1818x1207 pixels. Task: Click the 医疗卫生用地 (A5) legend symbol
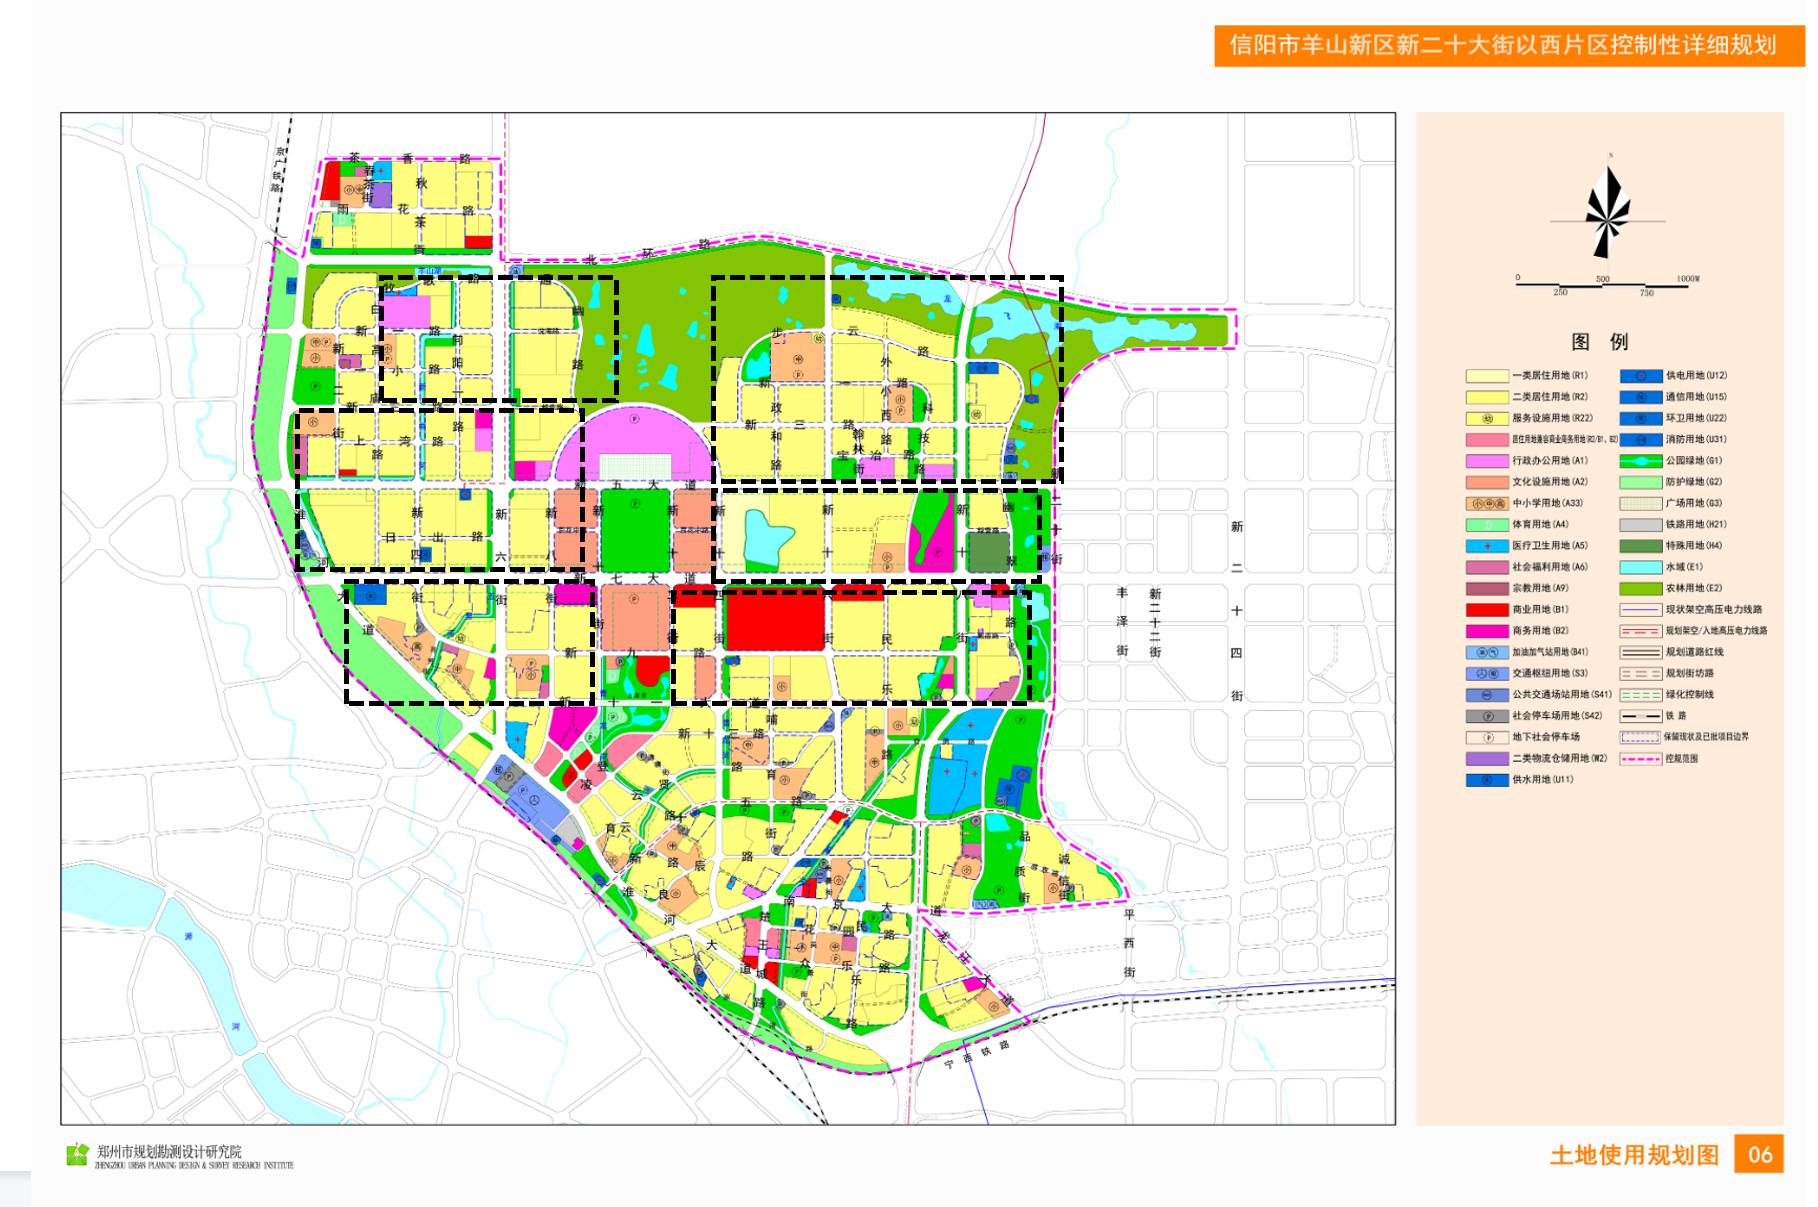click(1486, 546)
